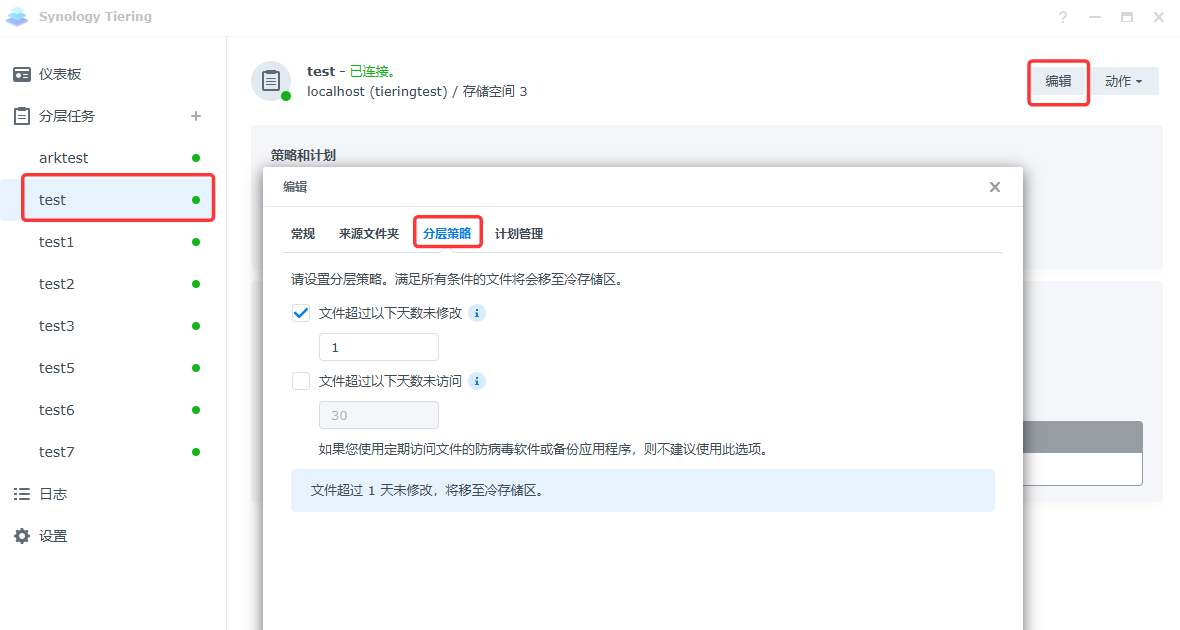1180x630 pixels.
Task: Uncheck 文件超过以下天数未修改 checkbox
Action: coord(301,313)
